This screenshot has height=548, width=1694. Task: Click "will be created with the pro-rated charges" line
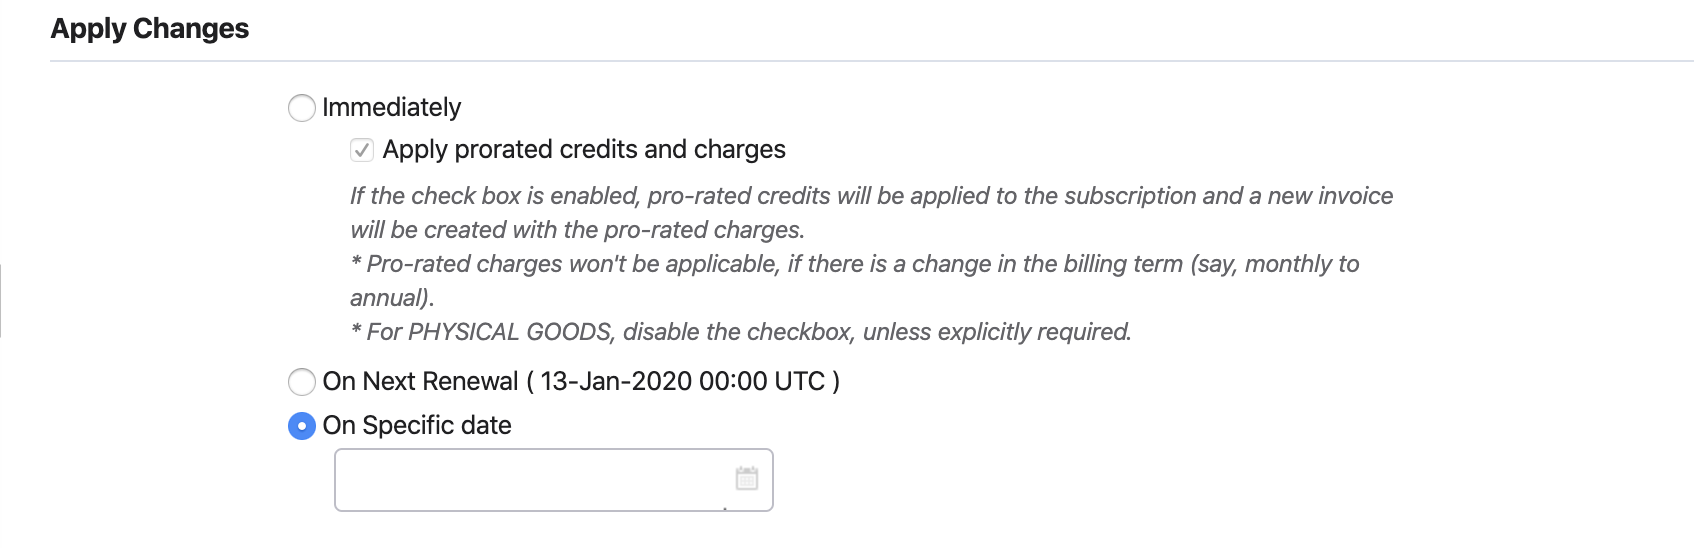pos(577,230)
